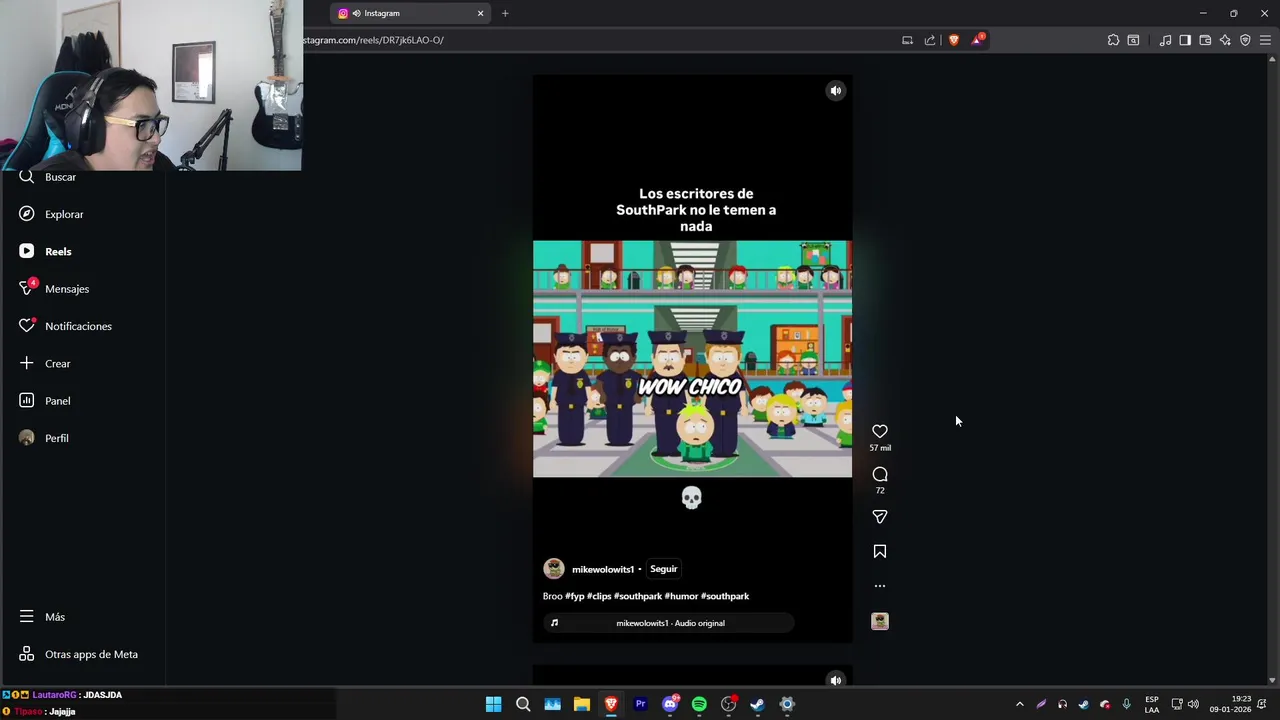
Task: Open the browser hamburger menu
Action: pos(1265,40)
